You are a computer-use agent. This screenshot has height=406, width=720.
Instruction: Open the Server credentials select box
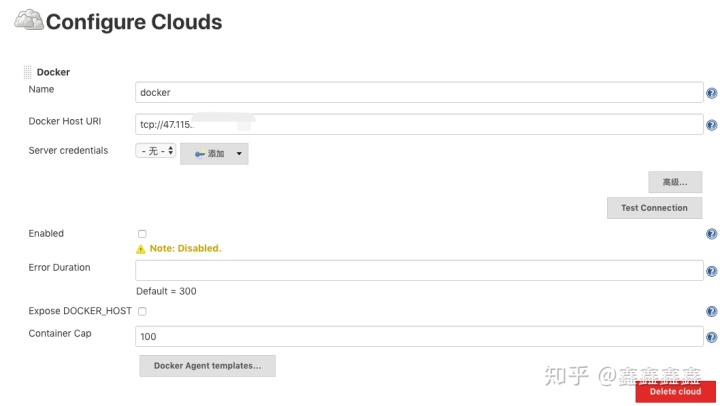click(x=156, y=151)
